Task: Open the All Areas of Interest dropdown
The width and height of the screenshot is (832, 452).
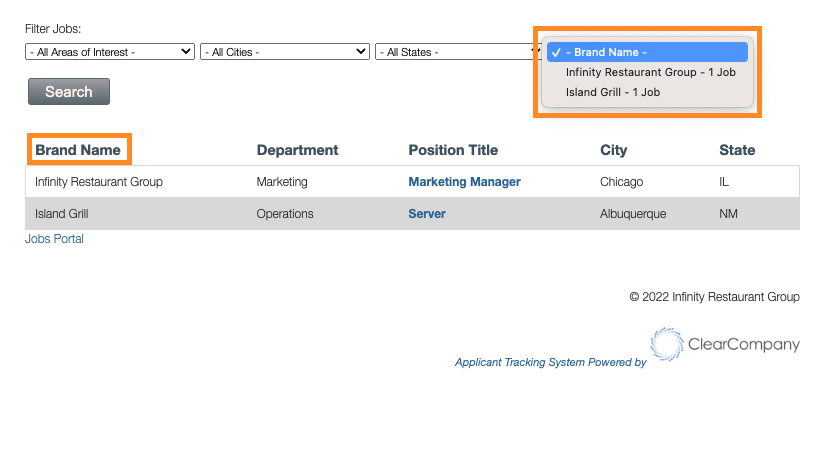Action: 110,52
